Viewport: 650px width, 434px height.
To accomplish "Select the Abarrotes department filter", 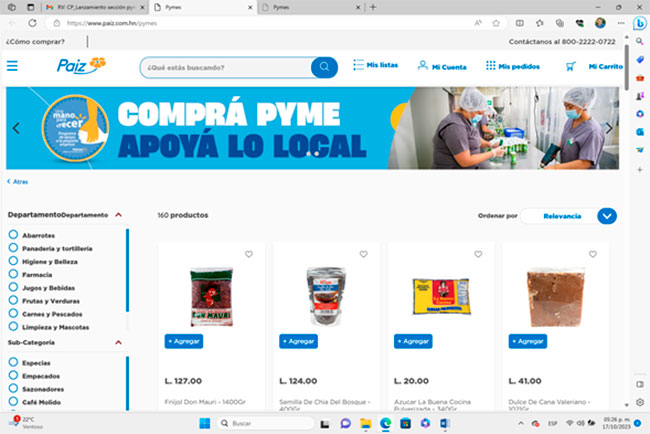I will pos(14,235).
